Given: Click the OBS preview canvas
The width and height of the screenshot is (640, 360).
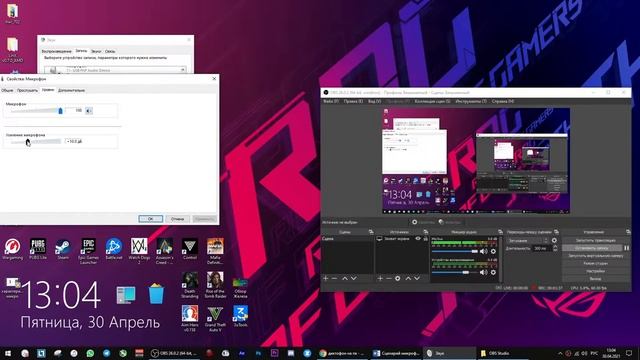Looking at the screenshot, I should click(x=476, y=160).
